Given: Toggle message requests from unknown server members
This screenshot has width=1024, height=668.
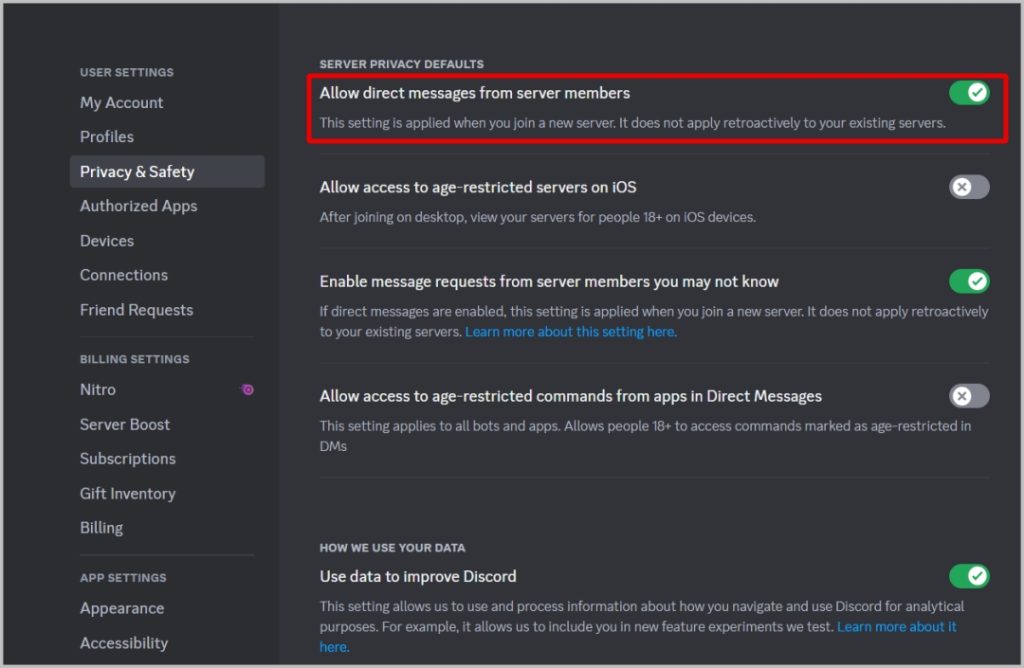Looking at the screenshot, I should (x=969, y=281).
